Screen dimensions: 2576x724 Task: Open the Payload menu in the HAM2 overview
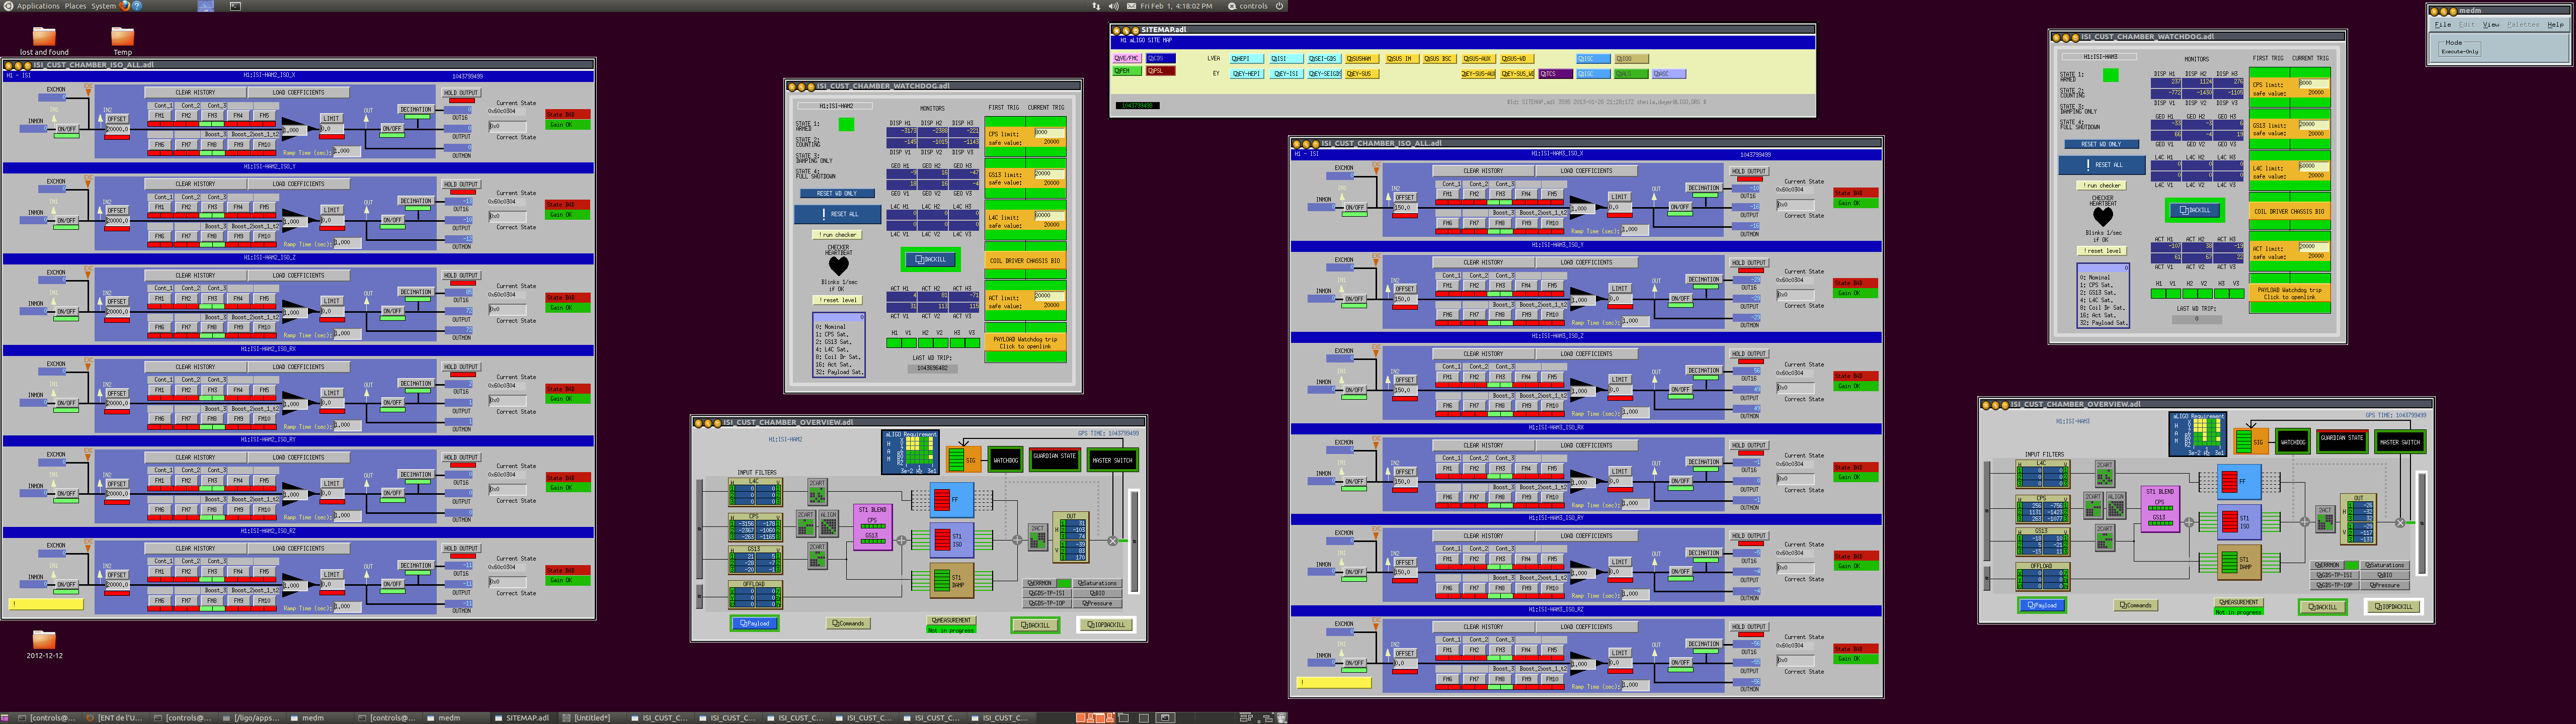tap(754, 623)
